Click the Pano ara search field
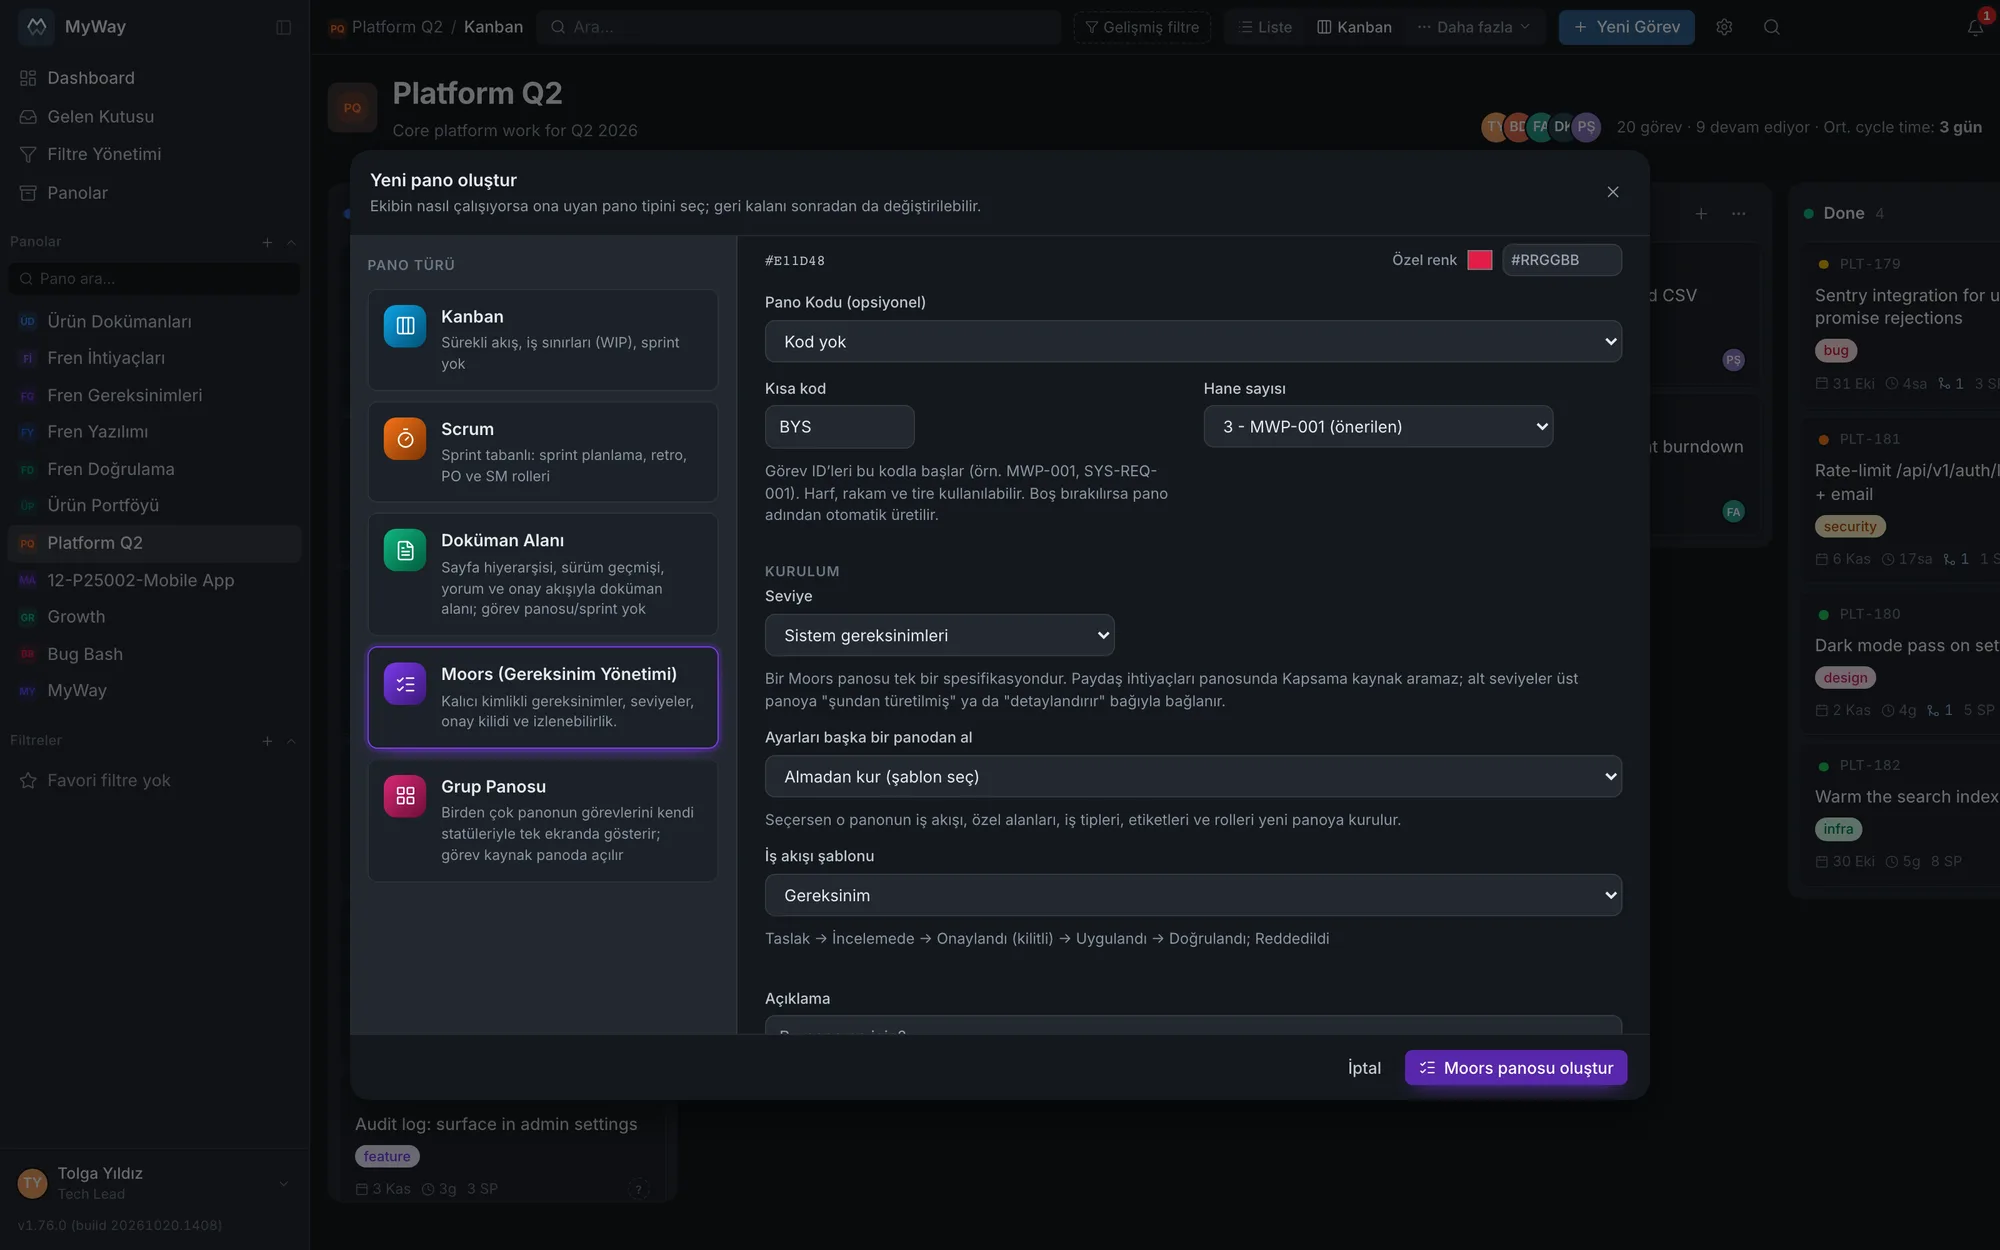Viewport: 2000px width, 1250px height. point(155,279)
